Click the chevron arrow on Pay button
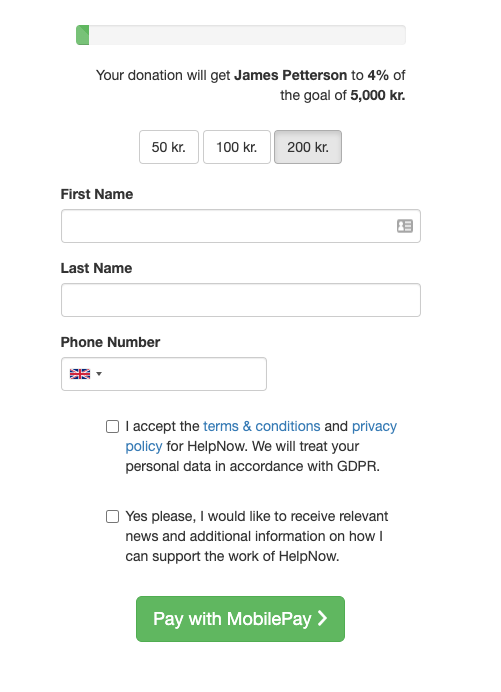Viewport: 501px width, 692px height. (323, 618)
